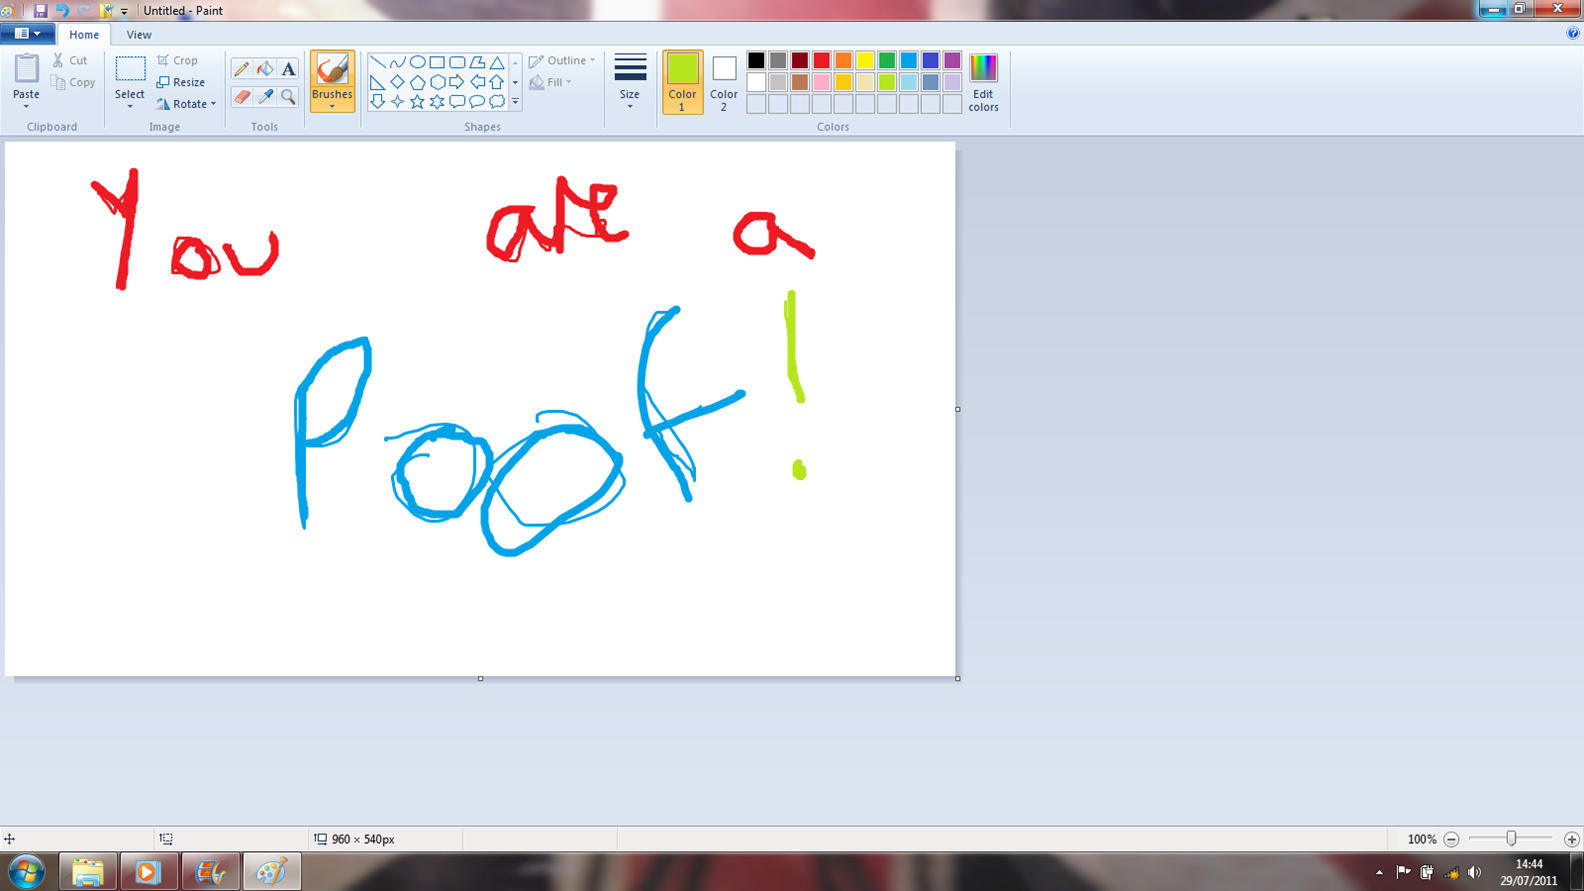Select the Eraser tool
The image size is (1584, 891).
(x=241, y=97)
